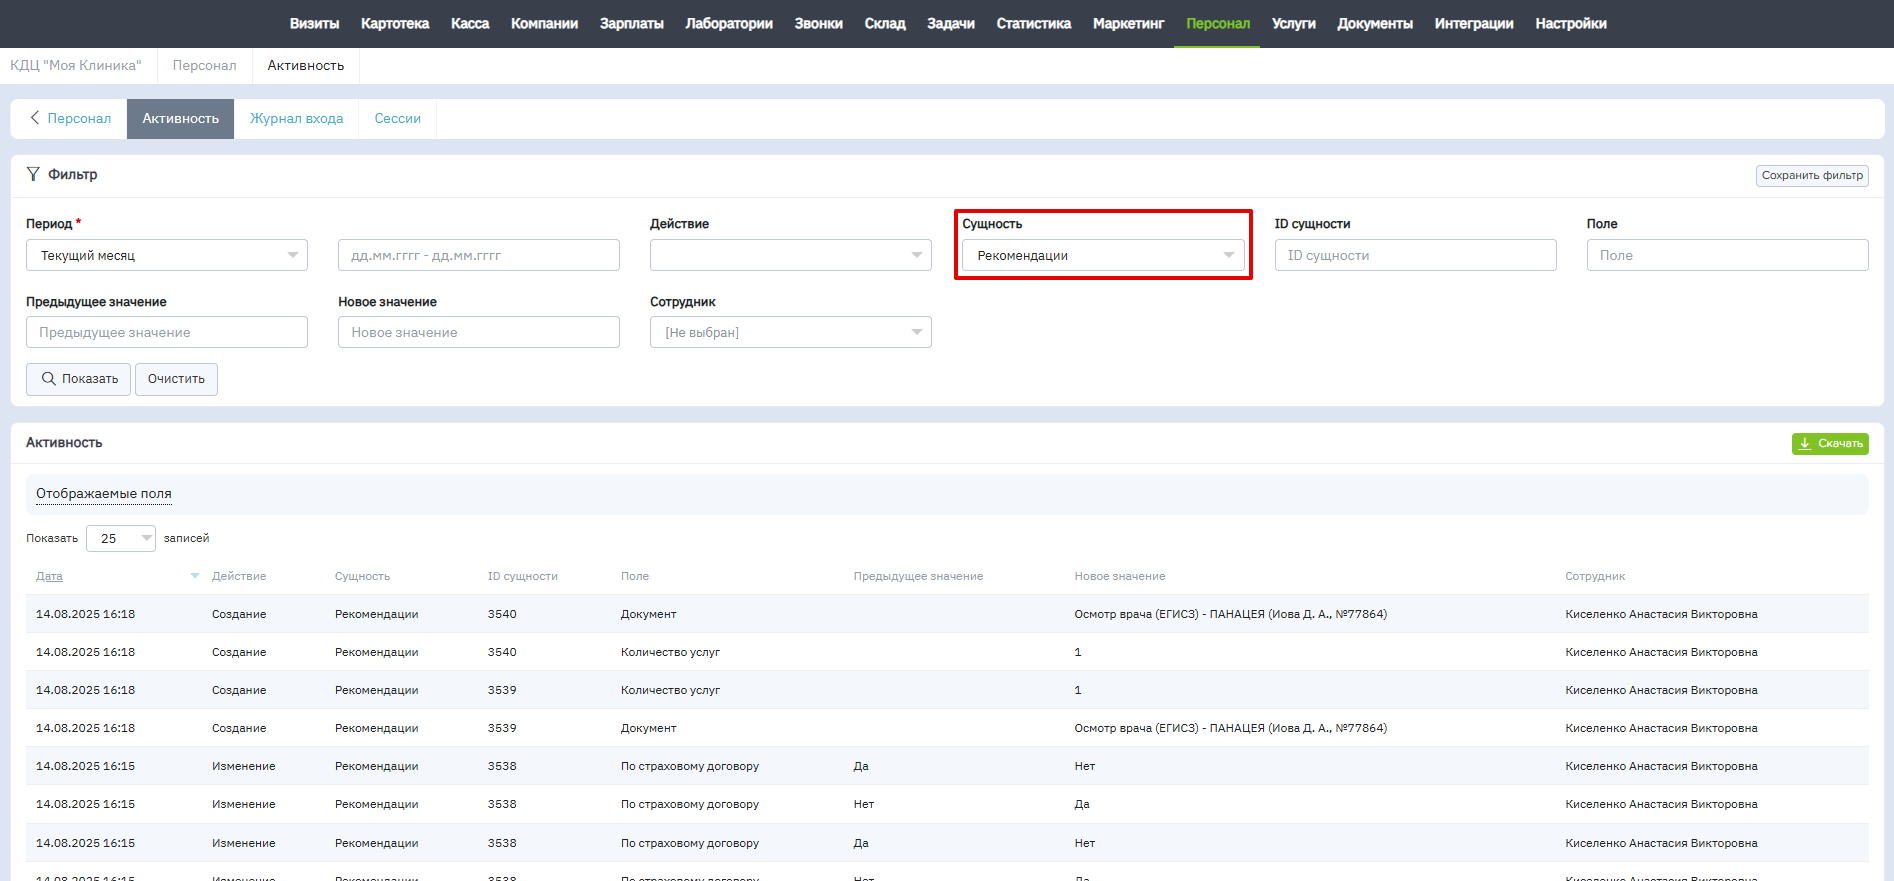Screen dimensions: 1894x881
Task: Open Документы in top navigation
Action: click(1375, 23)
